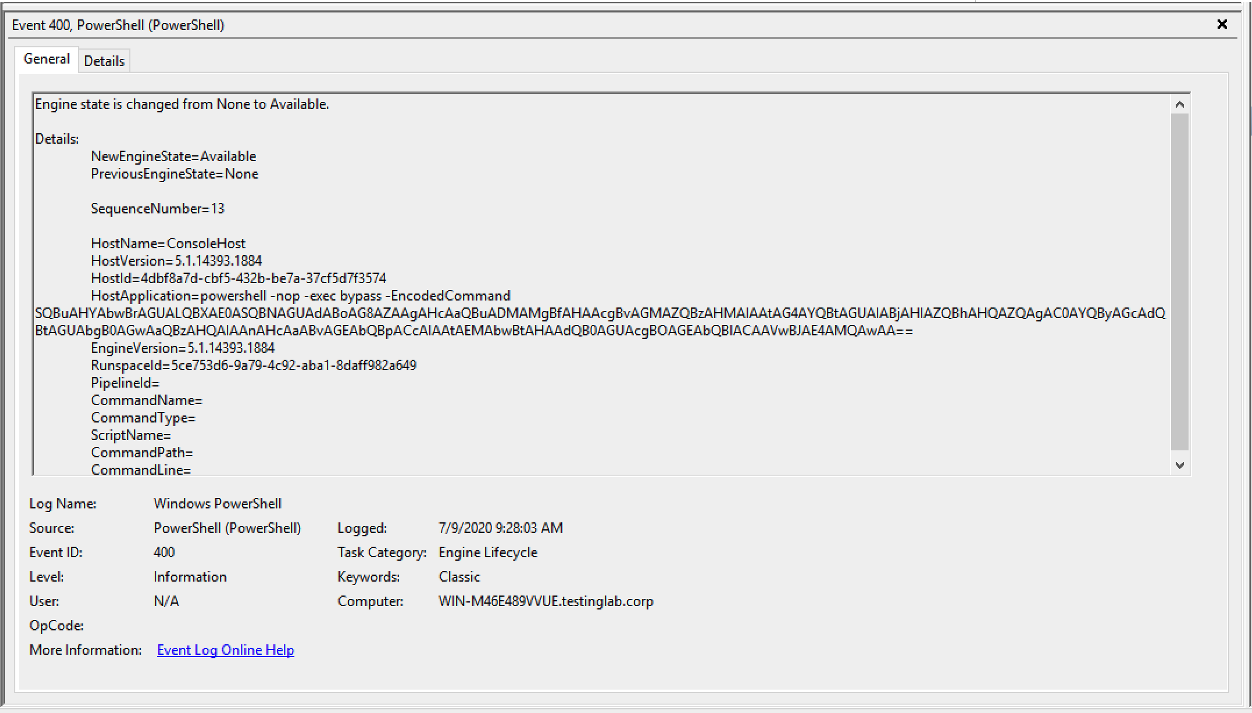Click the description box vertical scrollbar thumb
The width and height of the screenshot is (1252, 713).
1180,280
